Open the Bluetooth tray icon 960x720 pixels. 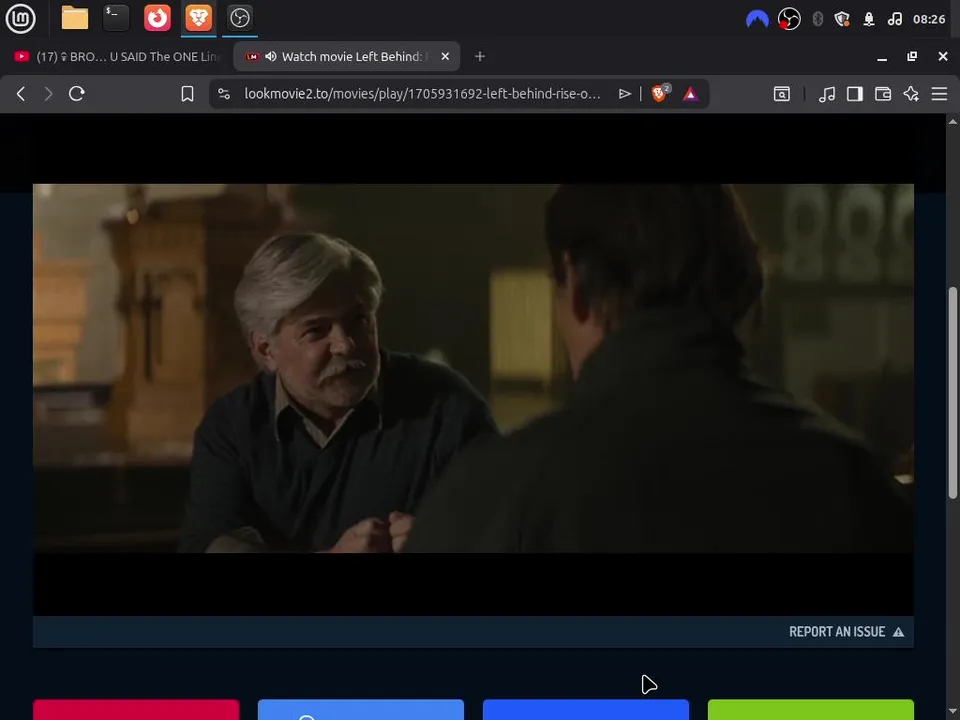817,20
